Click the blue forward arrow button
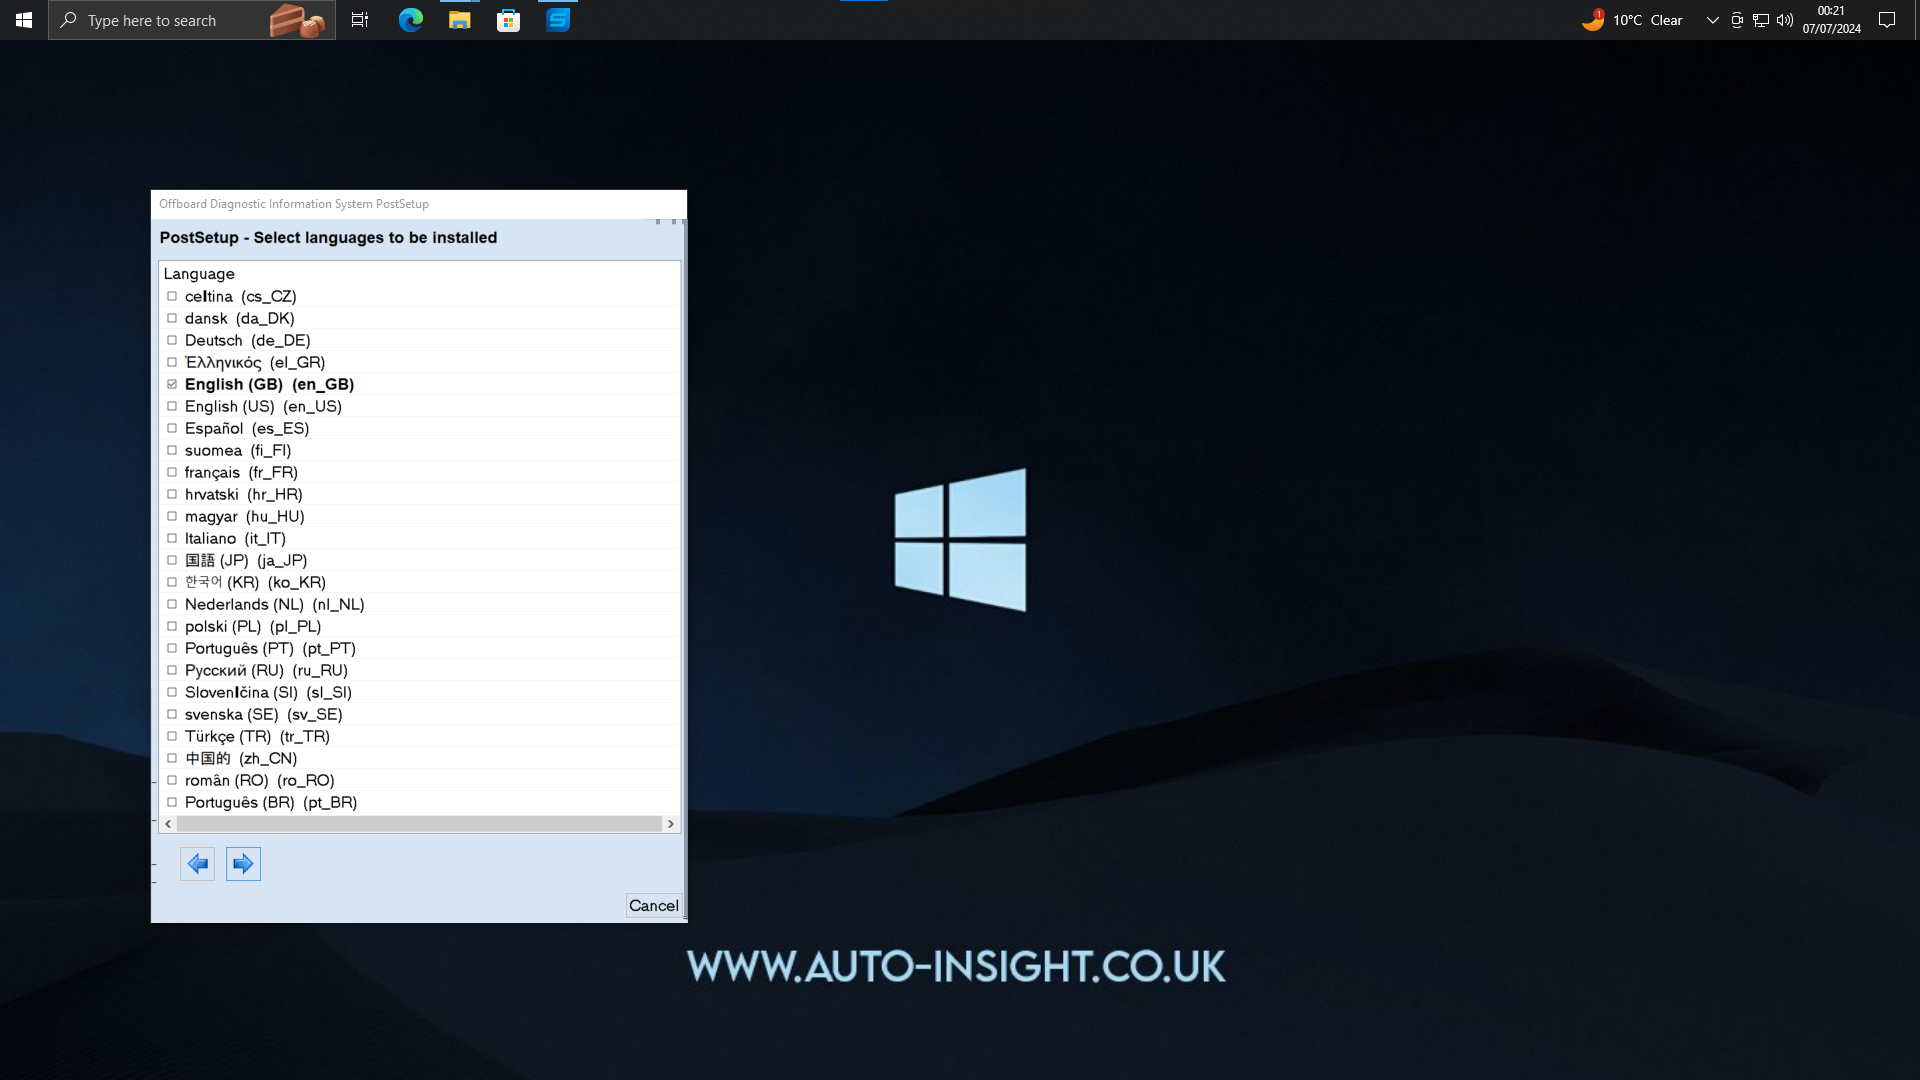 click(243, 864)
